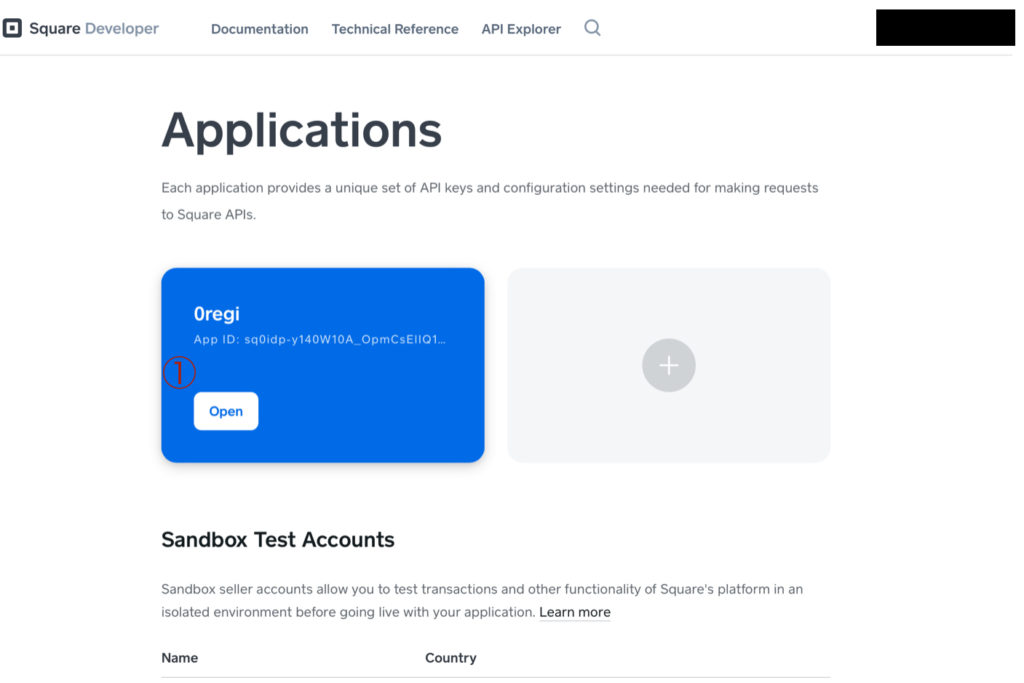Click the Country column header
Screen dimensions: 1024x683
pyautogui.click(x=450, y=658)
